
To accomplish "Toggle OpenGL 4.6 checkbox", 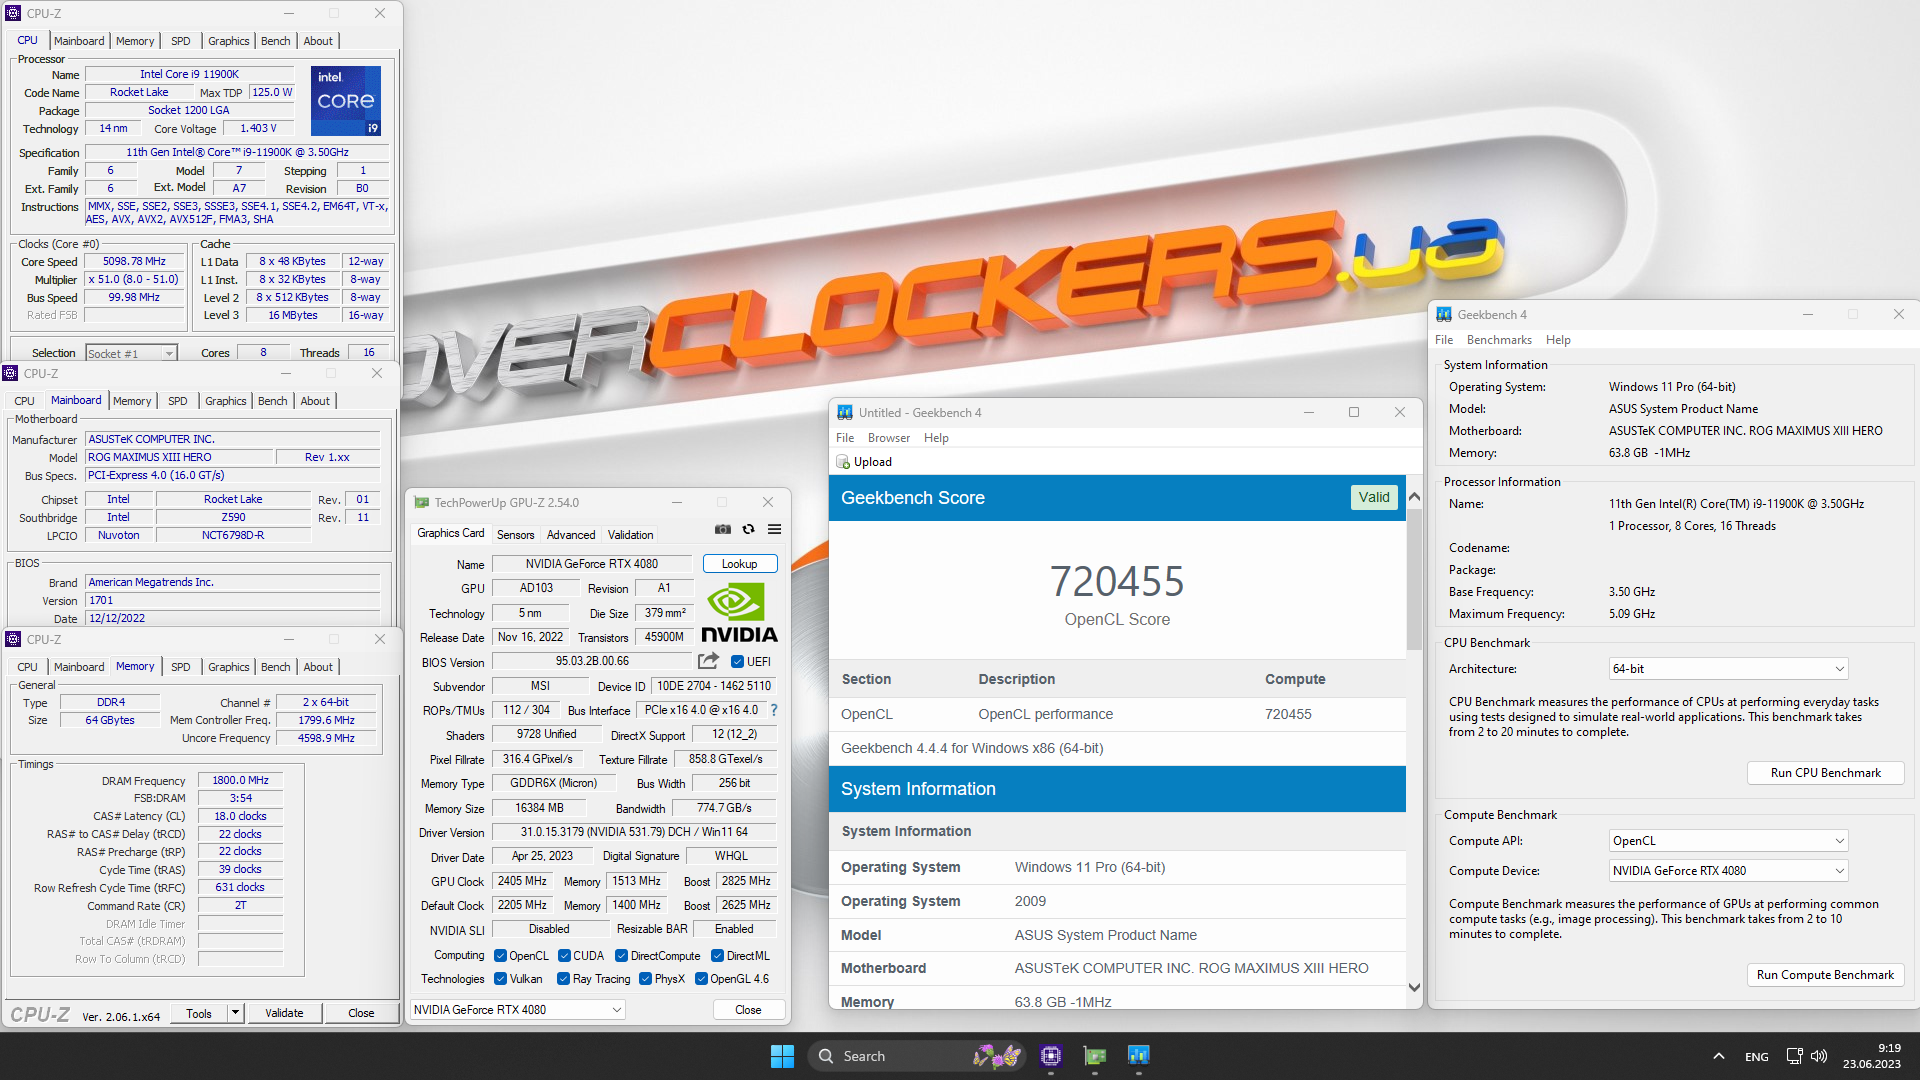I will (701, 979).
